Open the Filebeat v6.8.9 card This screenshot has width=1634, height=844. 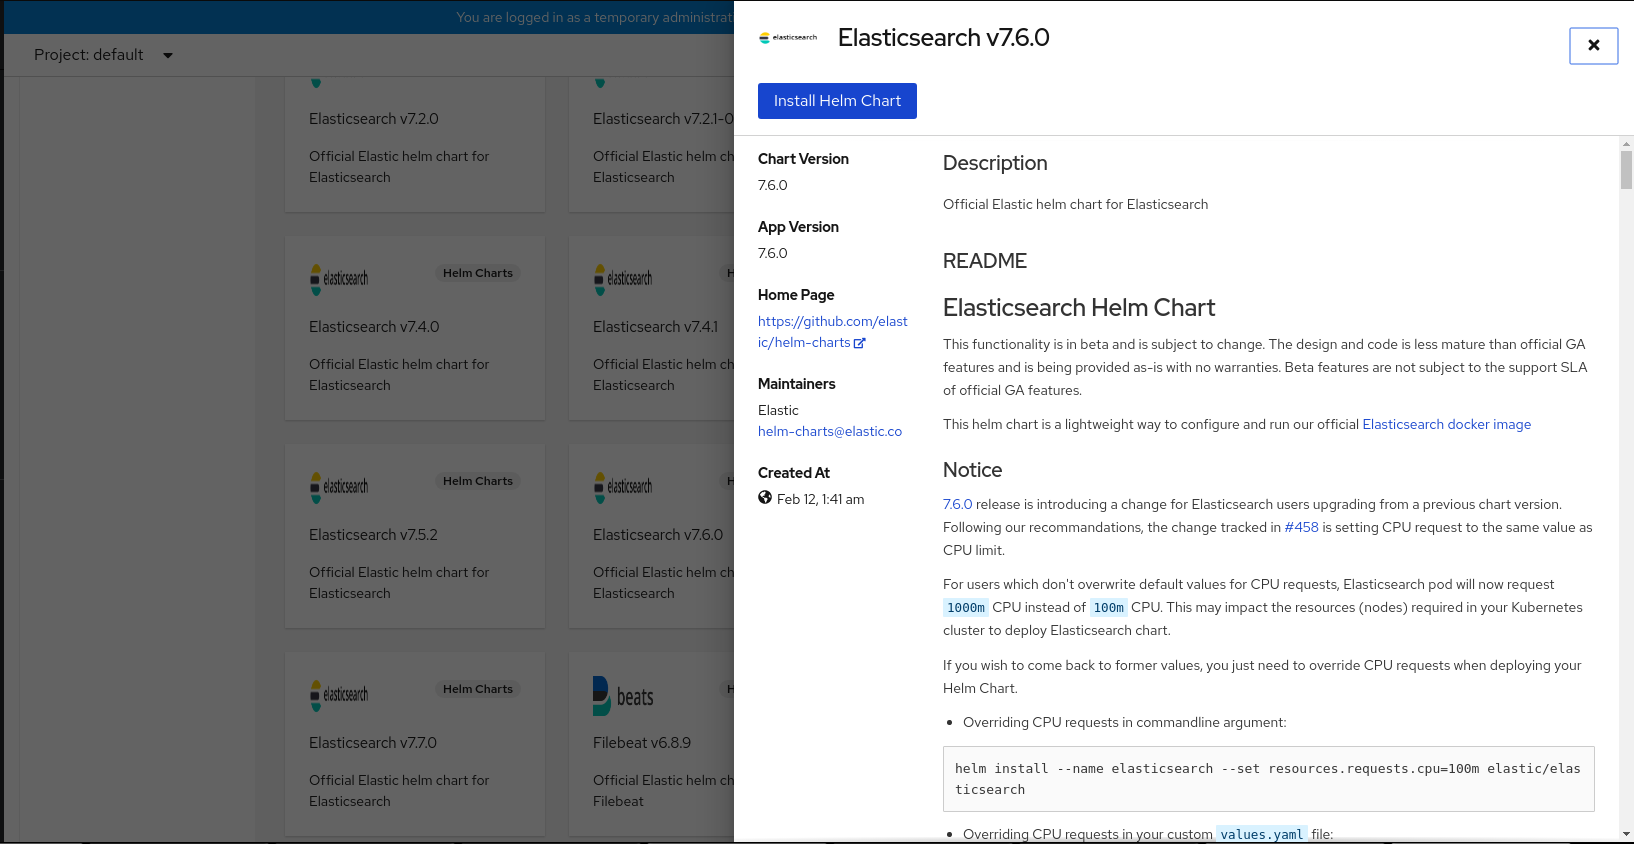[x=652, y=744]
